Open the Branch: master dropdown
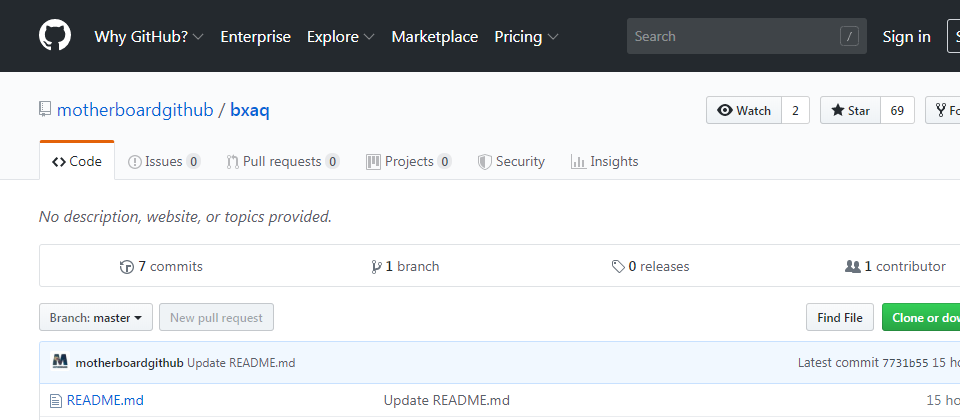Screen dimensions: 960x420 point(96,317)
